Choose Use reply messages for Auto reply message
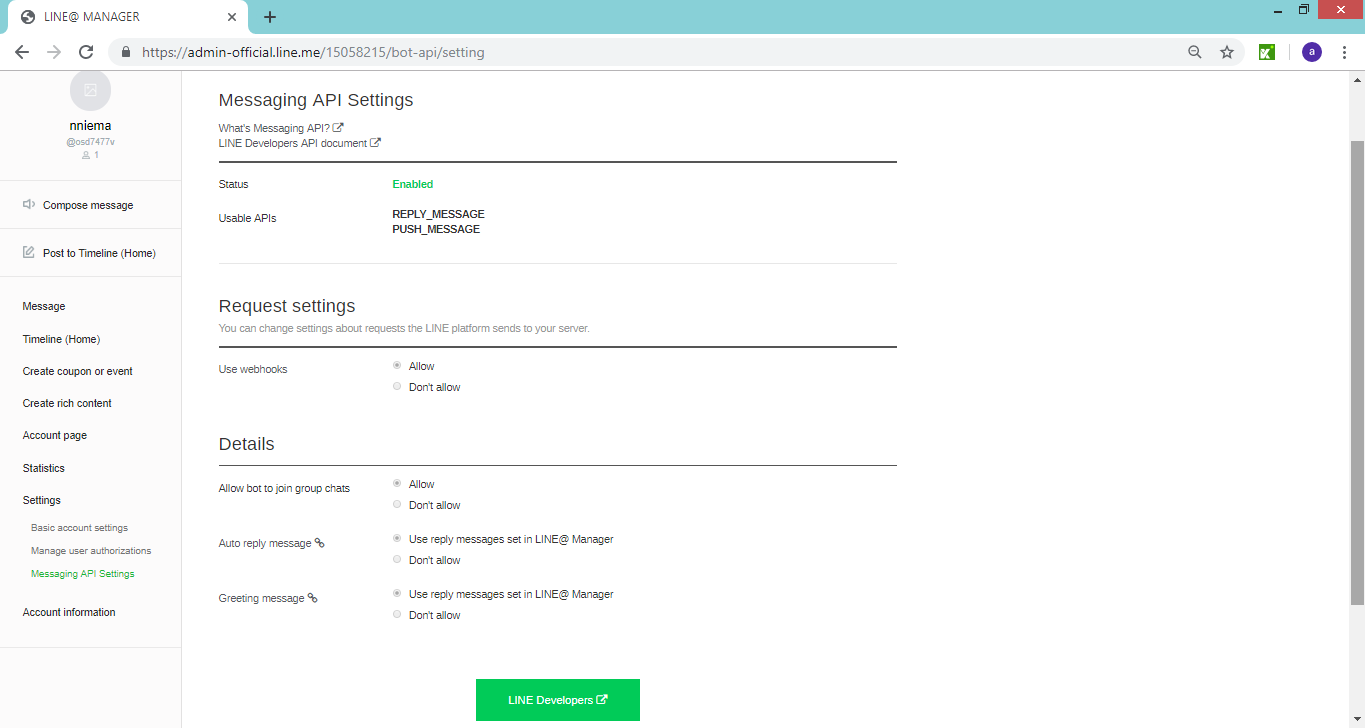The width and height of the screenshot is (1365, 728). click(397, 539)
